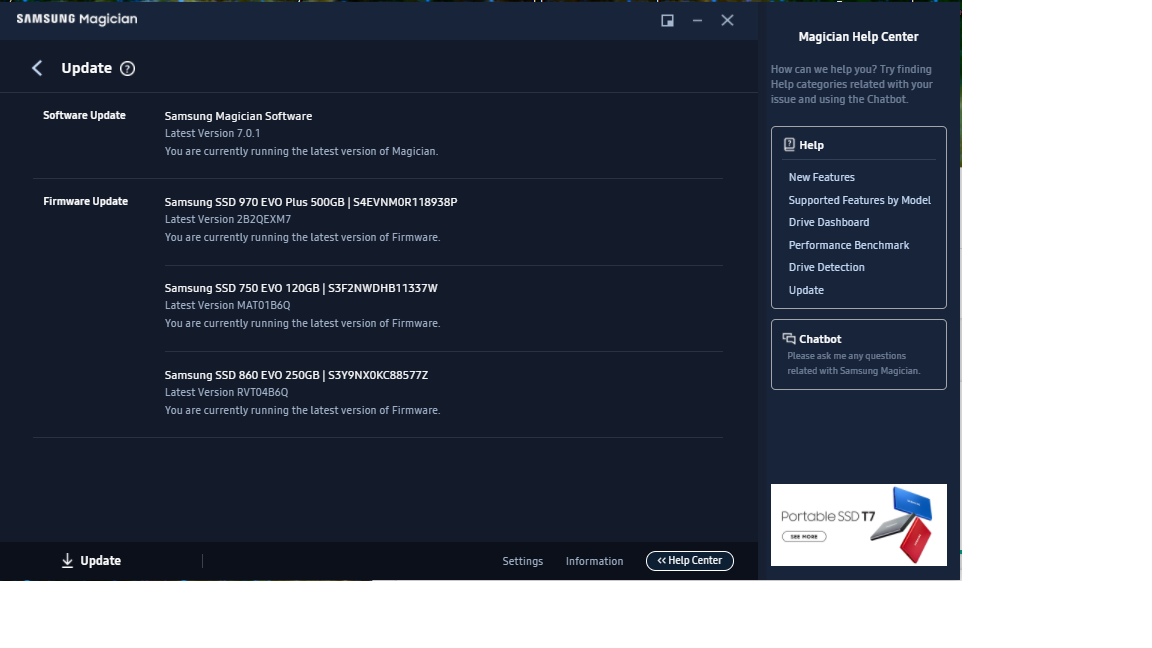Select the Samsung SSD 970 EVO Plus 500GB entry
Image resolution: width=1152 pixels, height=648 pixels.
point(311,202)
